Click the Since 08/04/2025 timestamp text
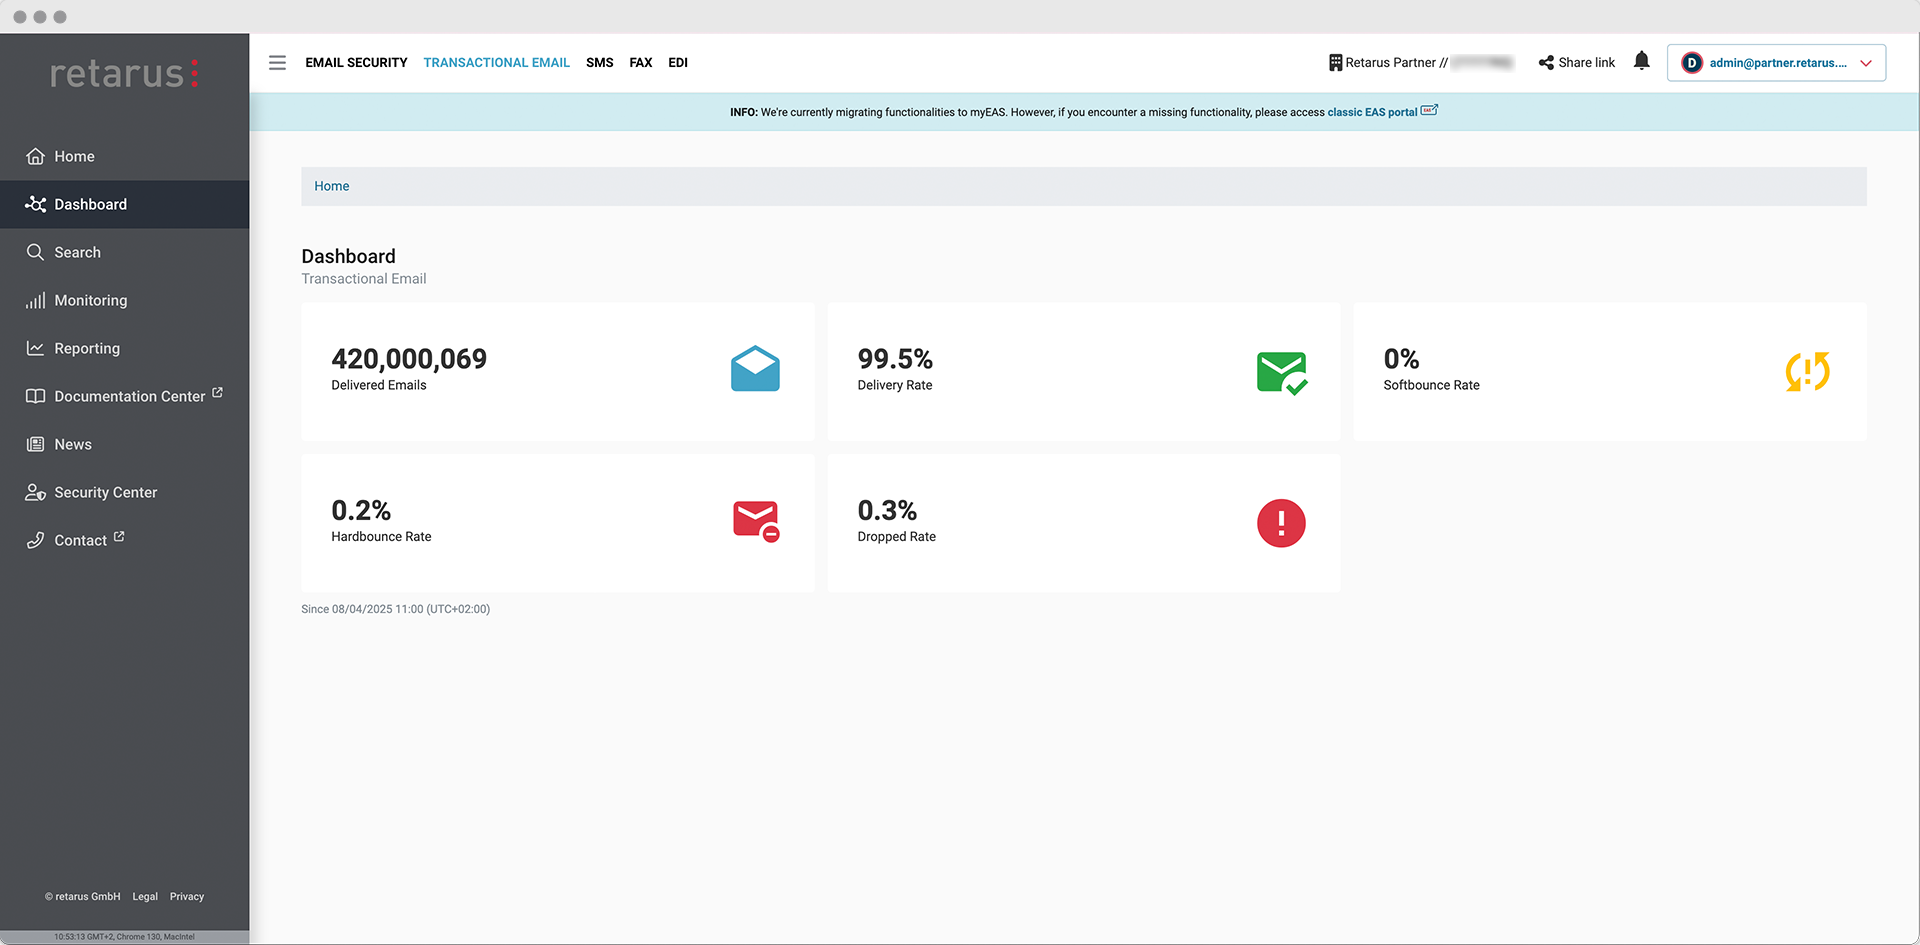Screen dimensions: 1920x945 tap(396, 609)
